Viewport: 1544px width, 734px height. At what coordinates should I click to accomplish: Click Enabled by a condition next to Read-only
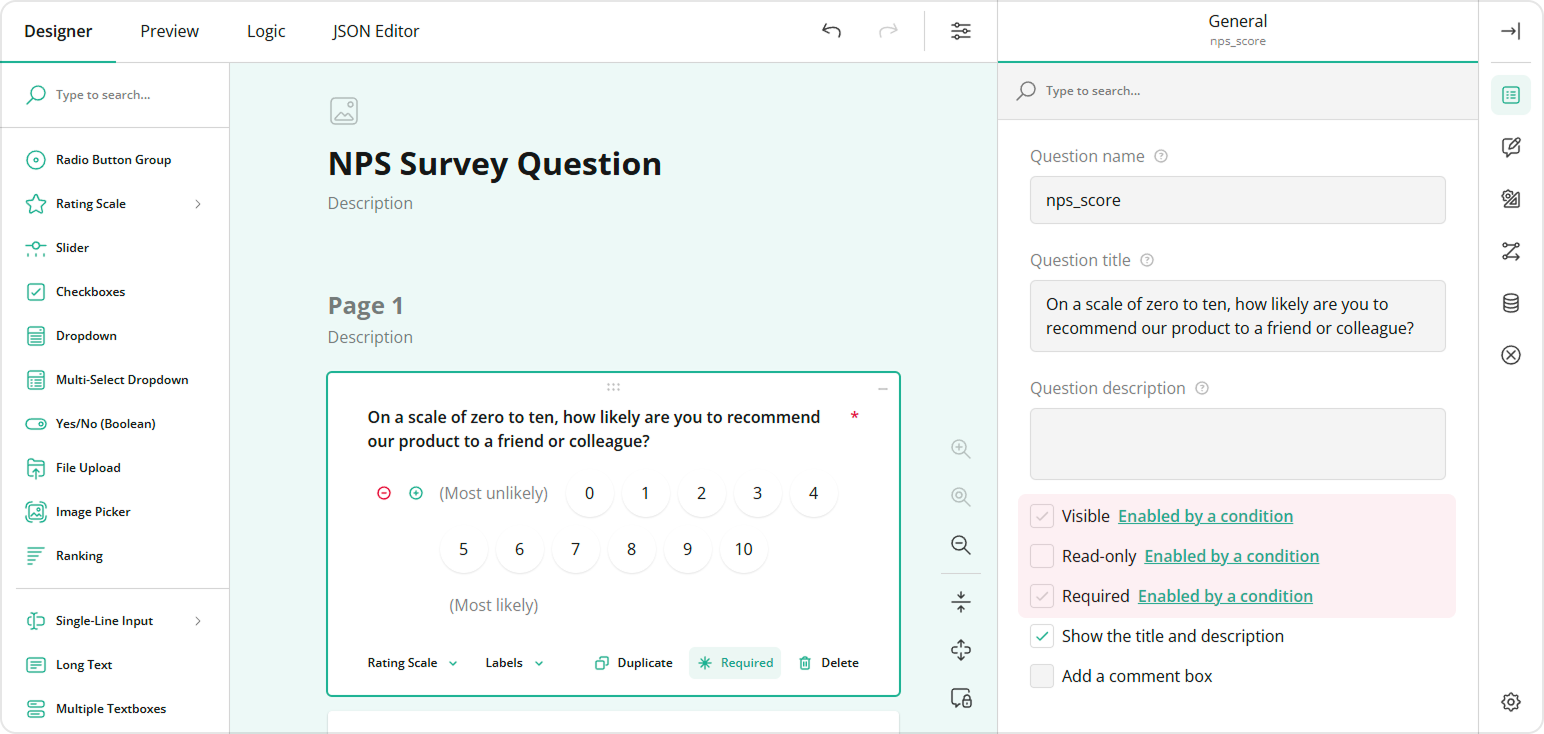coord(1231,555)
